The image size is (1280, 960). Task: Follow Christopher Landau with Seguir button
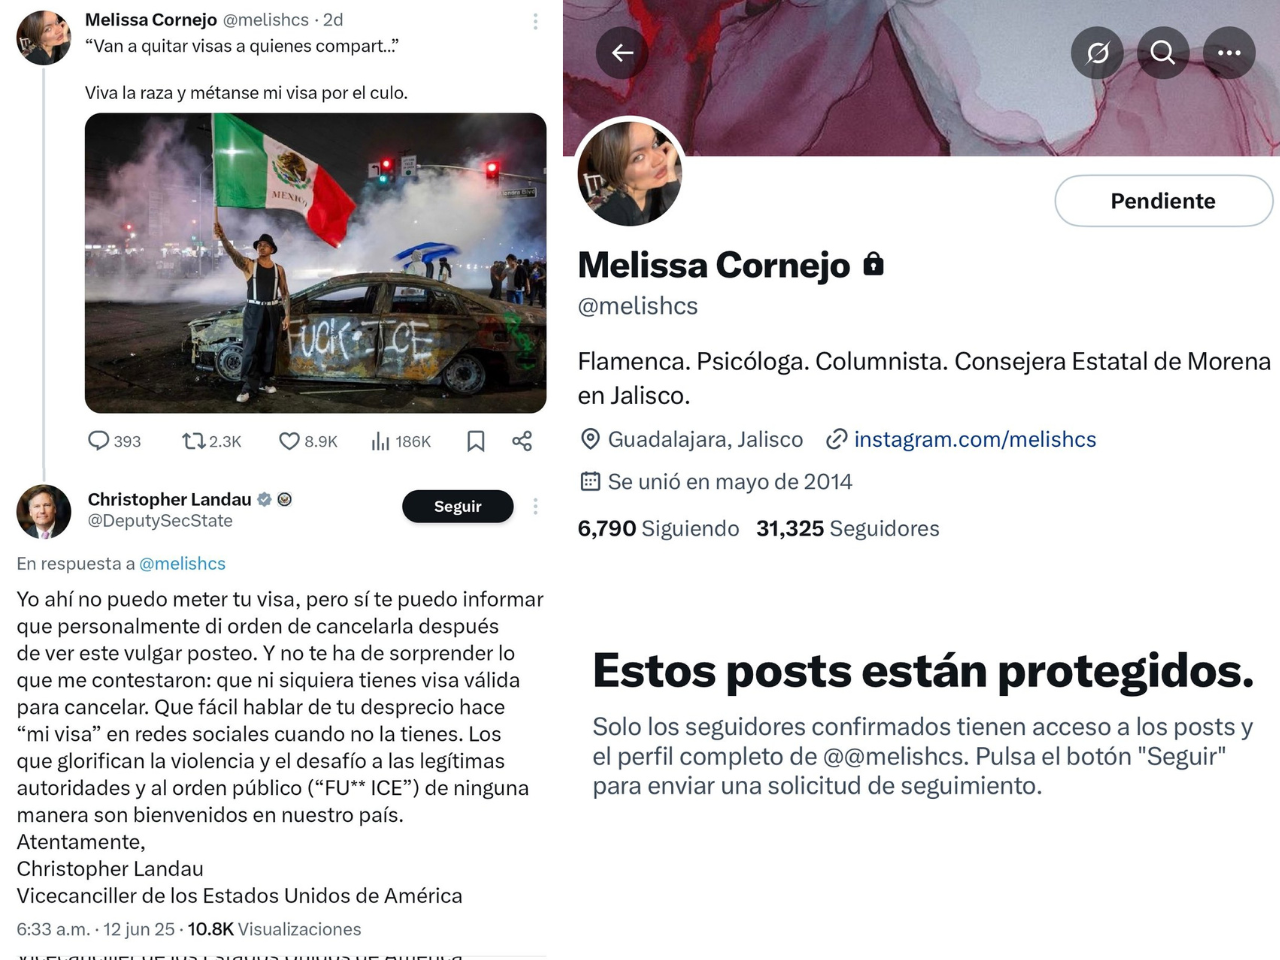pos(458,506)
